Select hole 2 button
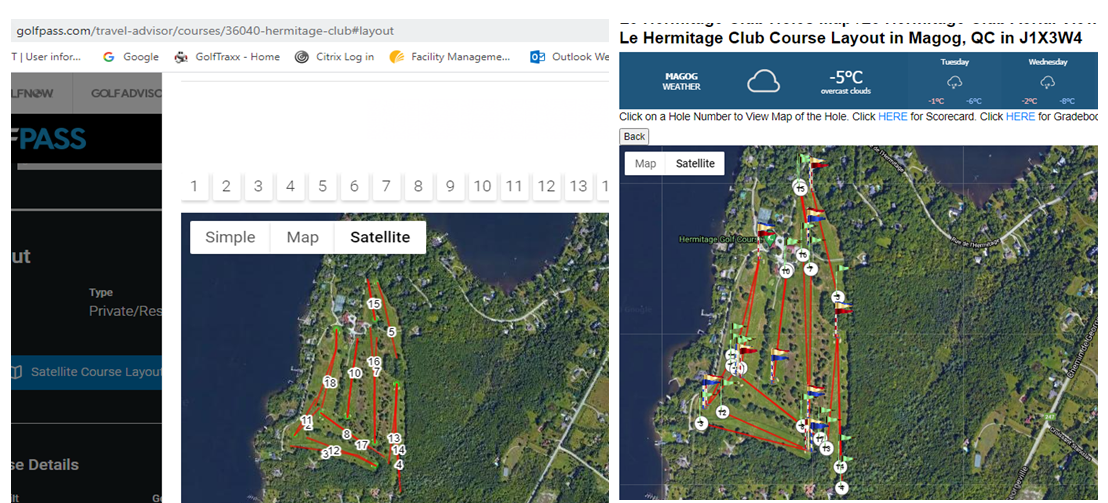The image size is (1108, 503). (x=226, y=187)
